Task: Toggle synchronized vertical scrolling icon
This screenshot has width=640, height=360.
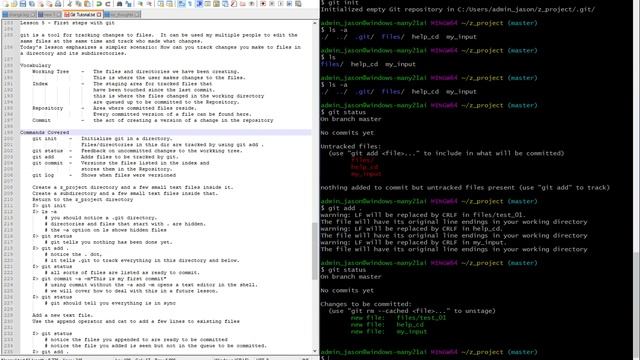Action: click(x=161, y=4)
